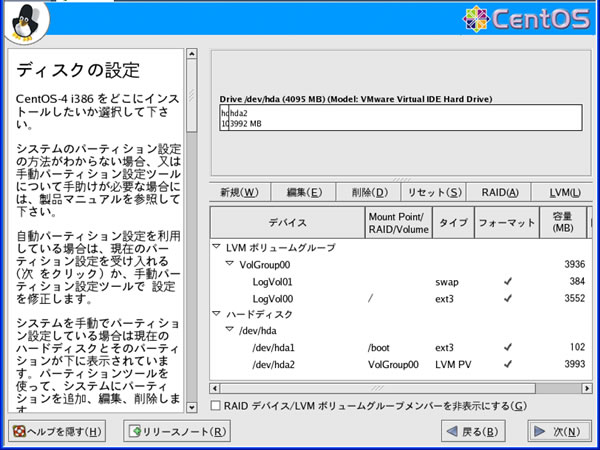Click the ディスクの設定 help heading
The height and width of the screenshot is (450, 600).
coord(78,70)
